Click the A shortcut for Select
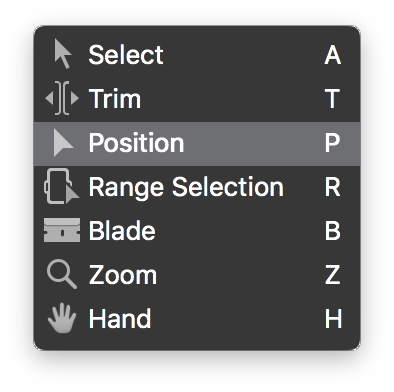 click(x=333, y=55)
